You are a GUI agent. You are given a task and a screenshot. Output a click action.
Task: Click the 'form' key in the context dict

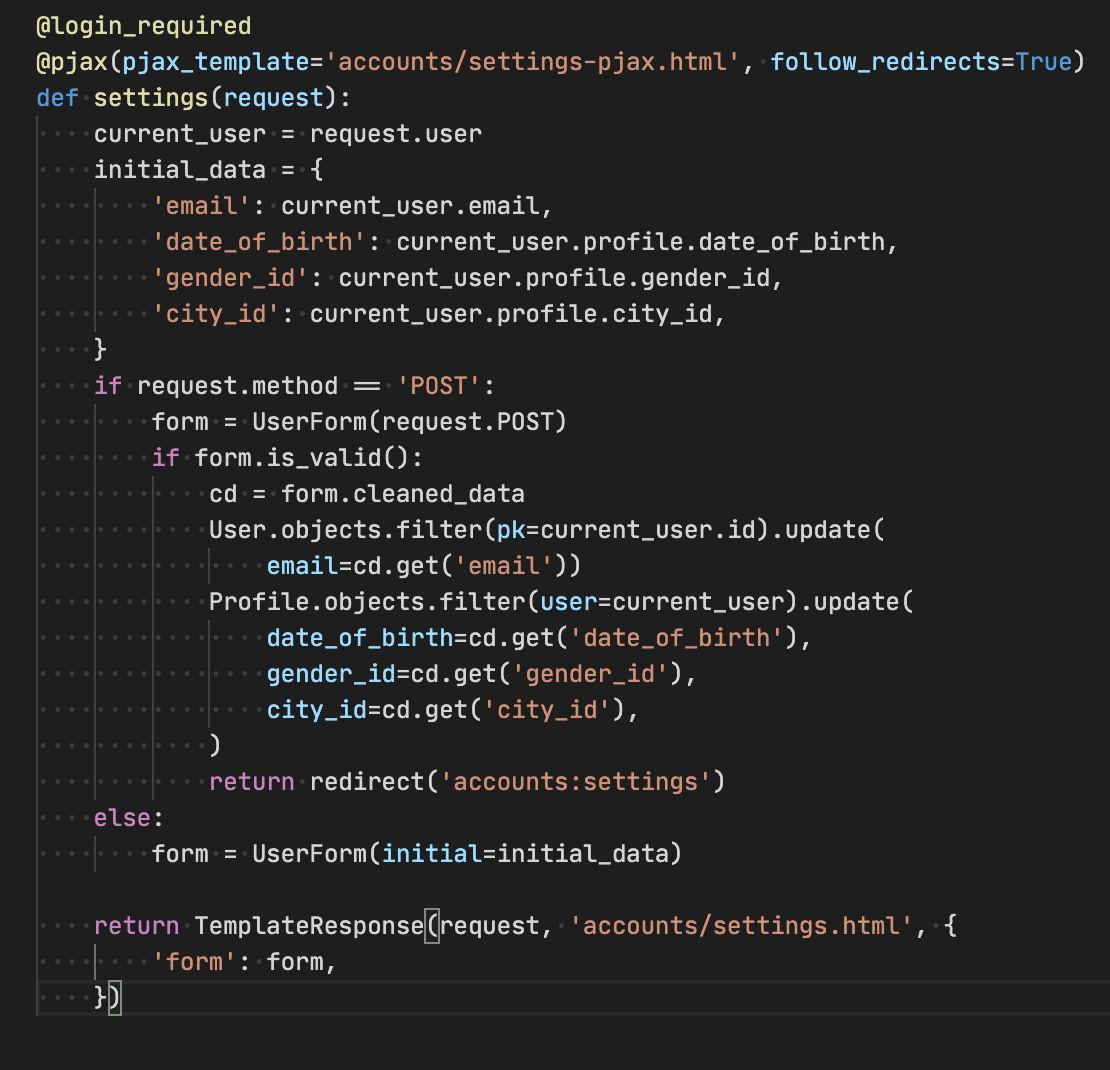coord(194,962)
